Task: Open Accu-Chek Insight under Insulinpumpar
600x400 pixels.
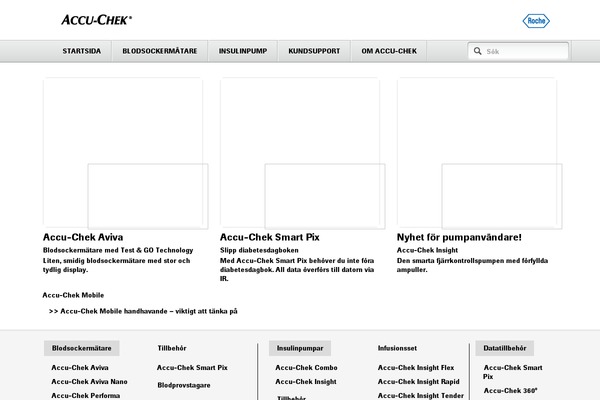Action: [x=306, y=382]
